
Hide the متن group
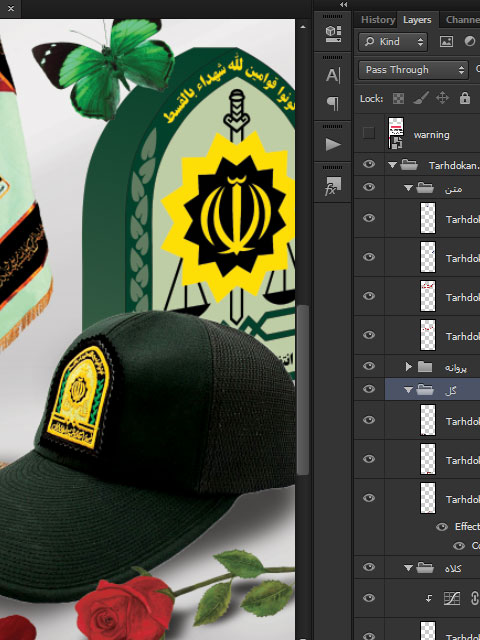369,187
